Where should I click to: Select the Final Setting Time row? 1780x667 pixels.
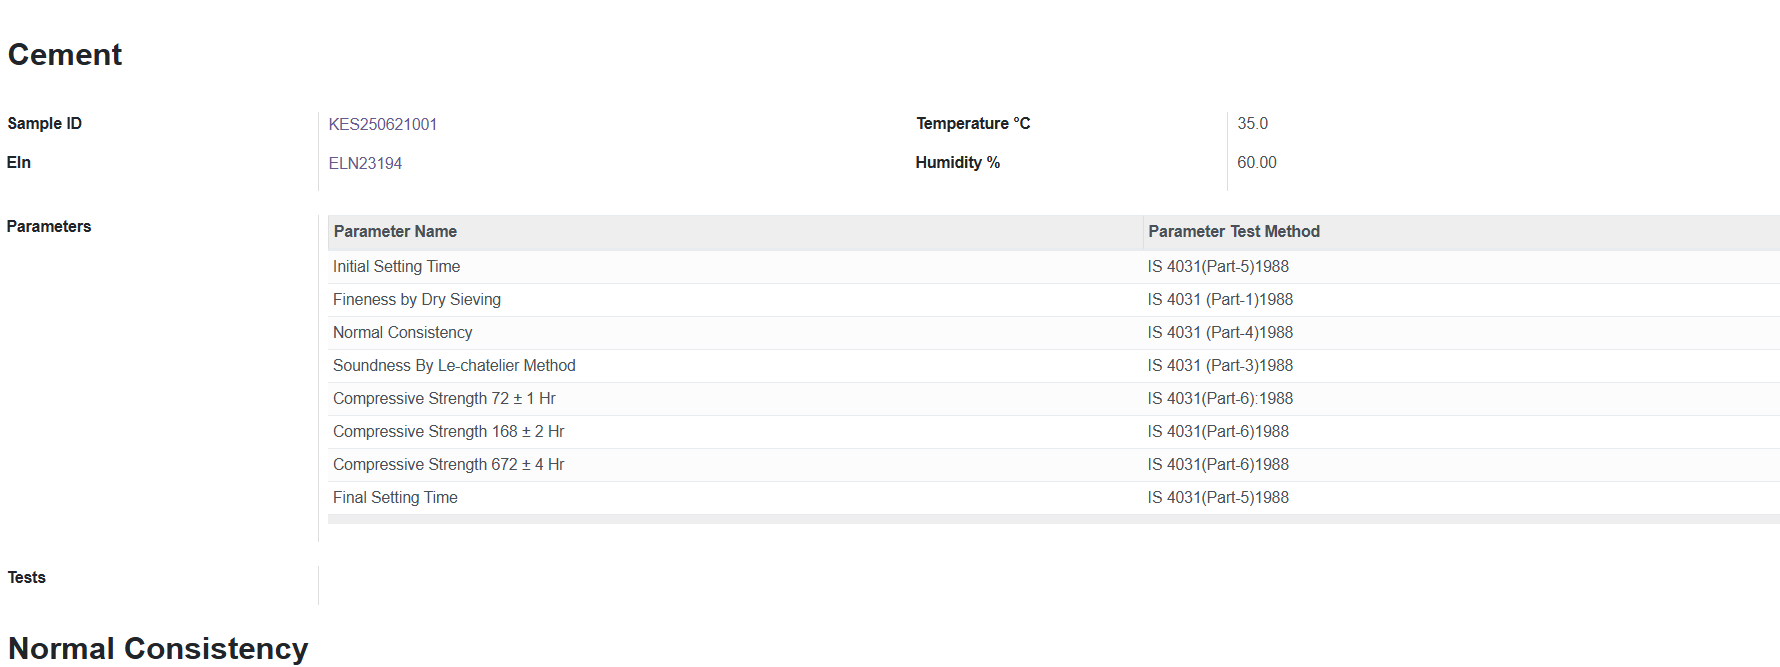coord(1054,498)
